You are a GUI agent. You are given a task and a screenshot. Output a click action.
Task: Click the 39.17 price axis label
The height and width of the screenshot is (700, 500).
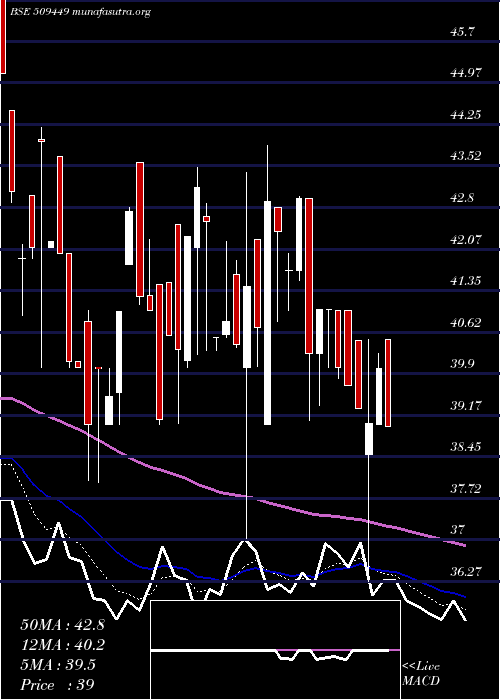[466, 405]
